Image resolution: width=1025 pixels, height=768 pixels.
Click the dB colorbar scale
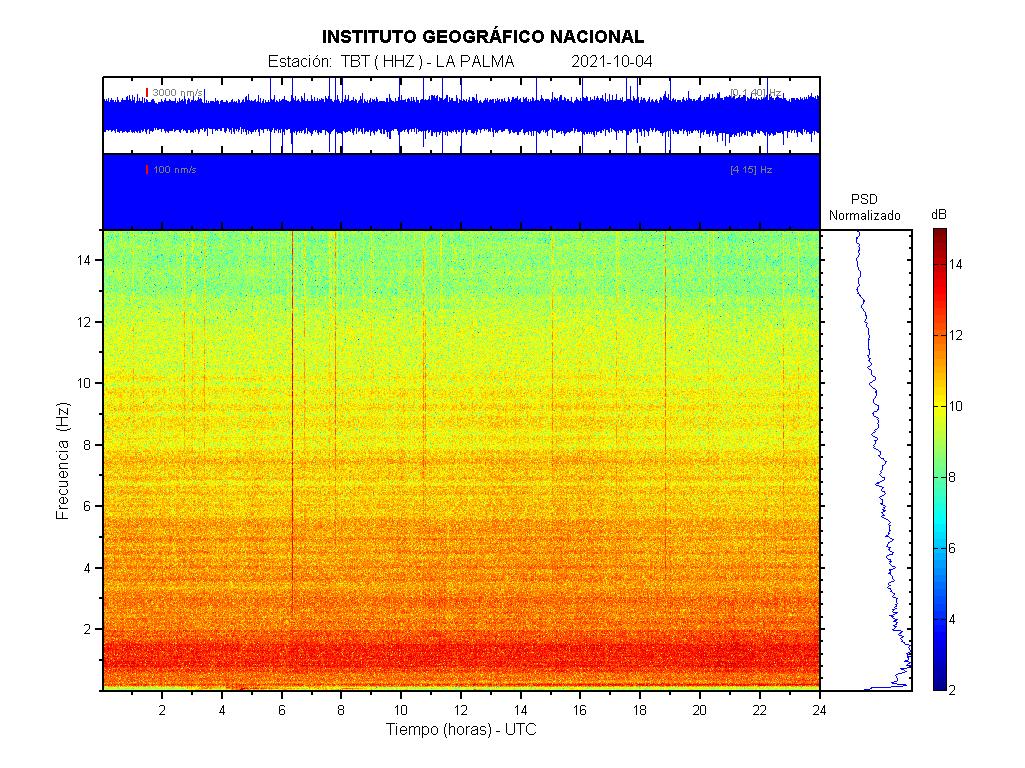[939, 459]
